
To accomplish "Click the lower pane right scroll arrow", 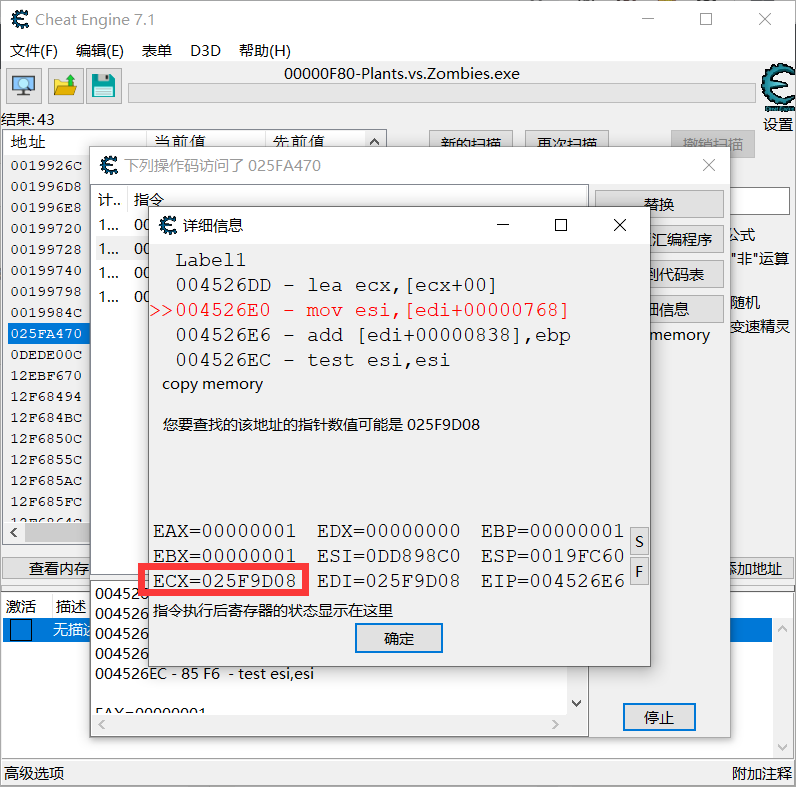I will (555, 725).
